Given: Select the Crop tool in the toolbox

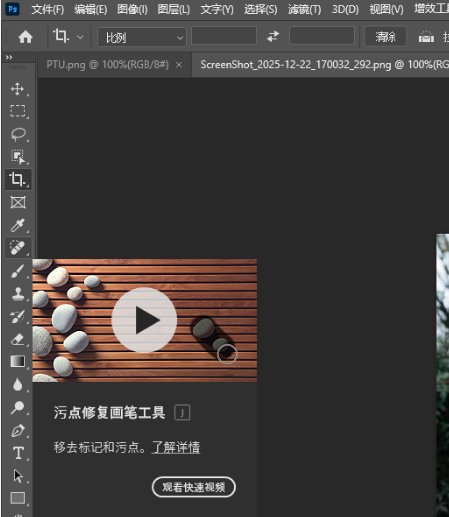Looking at the screenshot, I should click(x=18, y=179).
